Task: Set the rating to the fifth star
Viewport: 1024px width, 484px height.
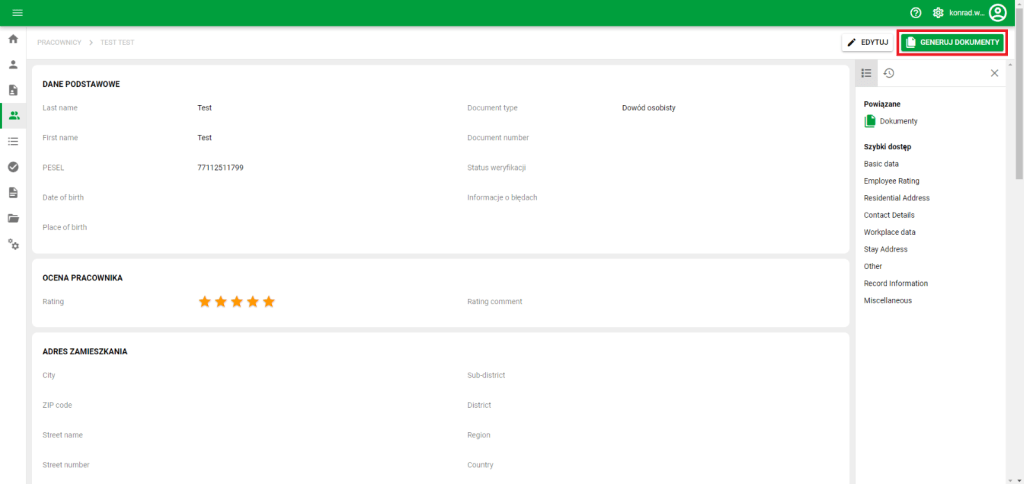Action: pos(268,301)
